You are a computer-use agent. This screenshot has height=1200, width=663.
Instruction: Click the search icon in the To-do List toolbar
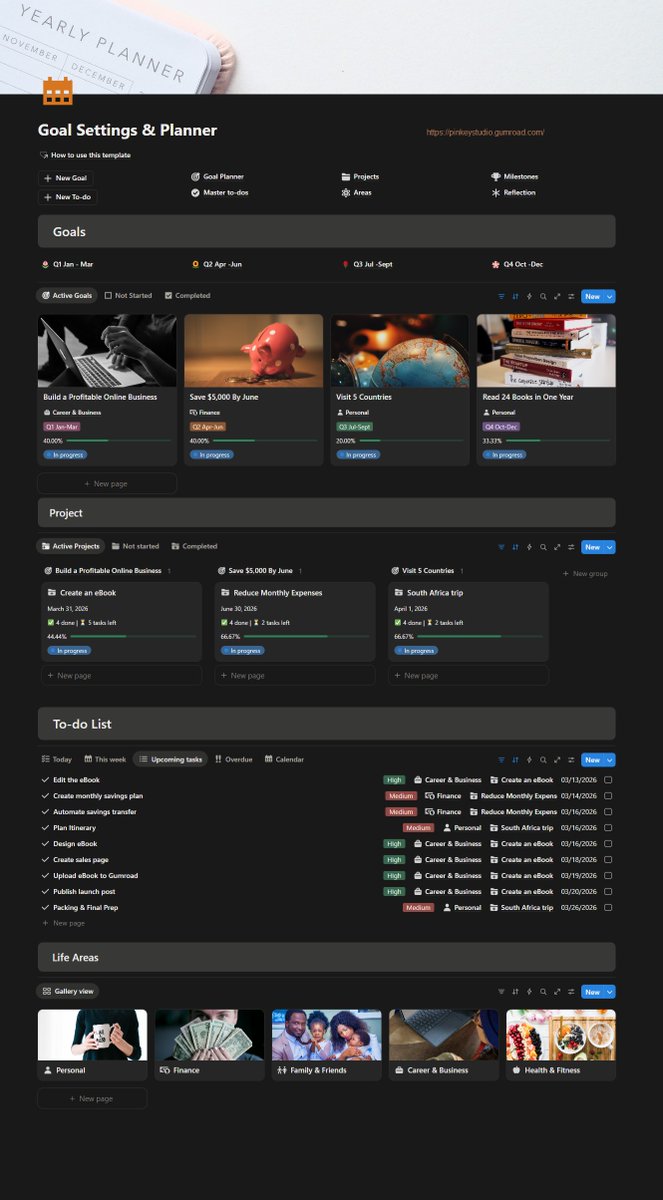(x=543, y=760)
